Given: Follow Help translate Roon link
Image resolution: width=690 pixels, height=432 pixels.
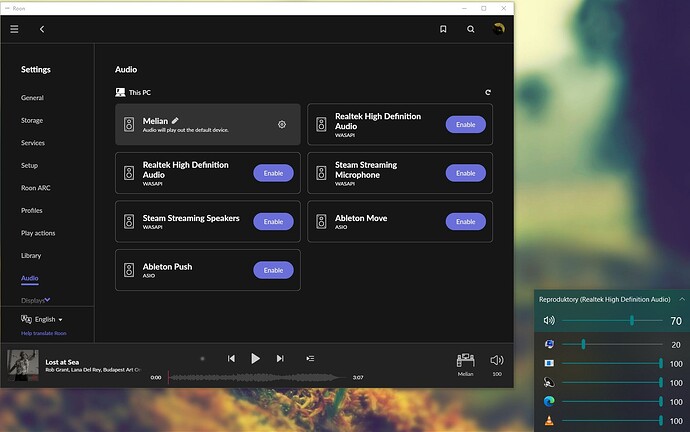Looking at the screenshot, I should tap(44, 333).
